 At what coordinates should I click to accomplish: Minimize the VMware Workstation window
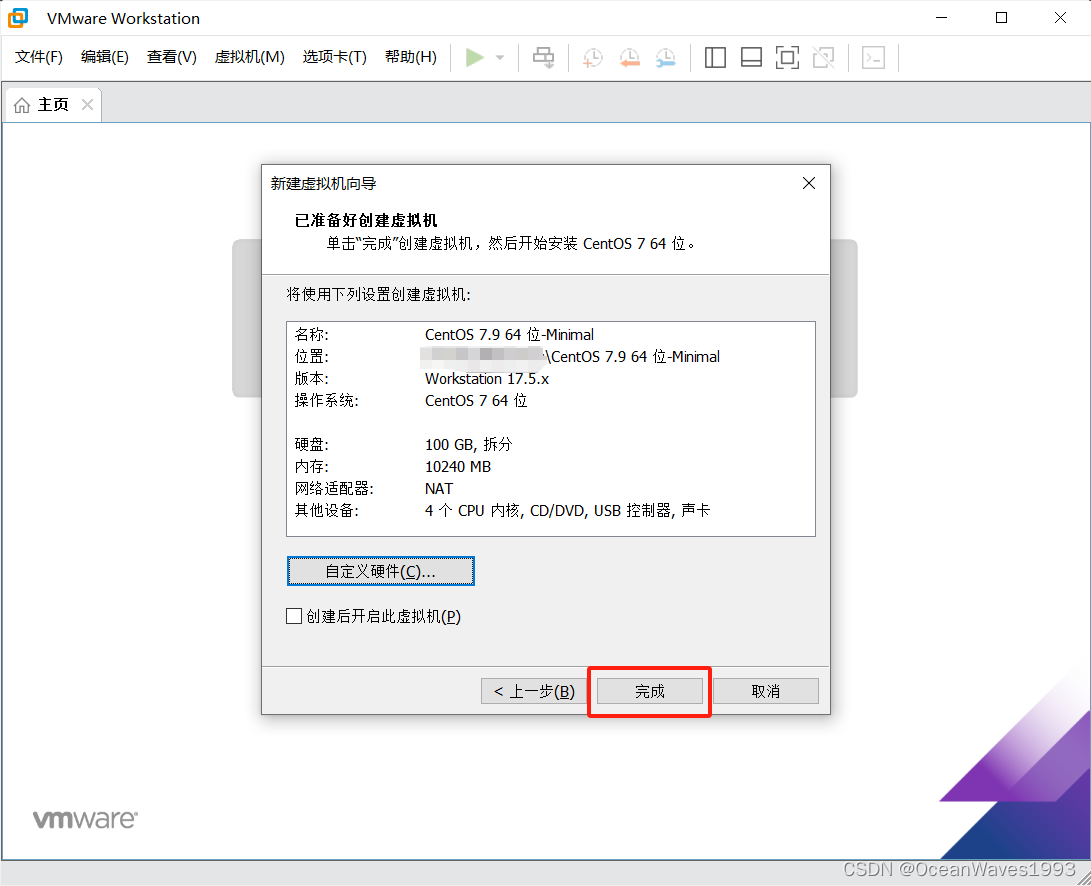(x=941, y=18)
